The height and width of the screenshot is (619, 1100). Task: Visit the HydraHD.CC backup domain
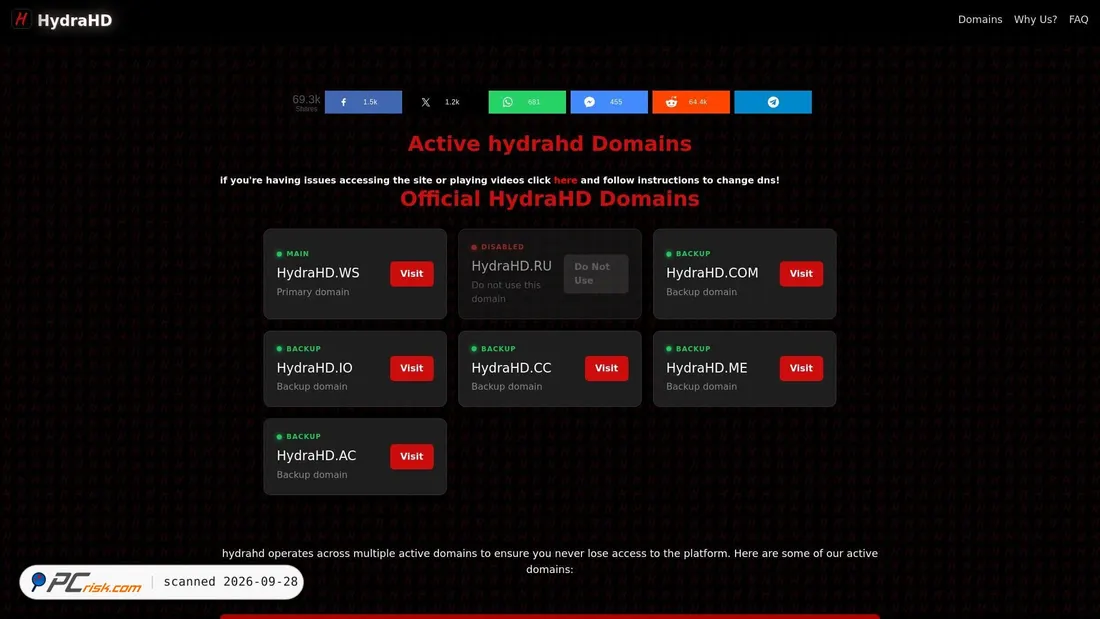point(606,368)
